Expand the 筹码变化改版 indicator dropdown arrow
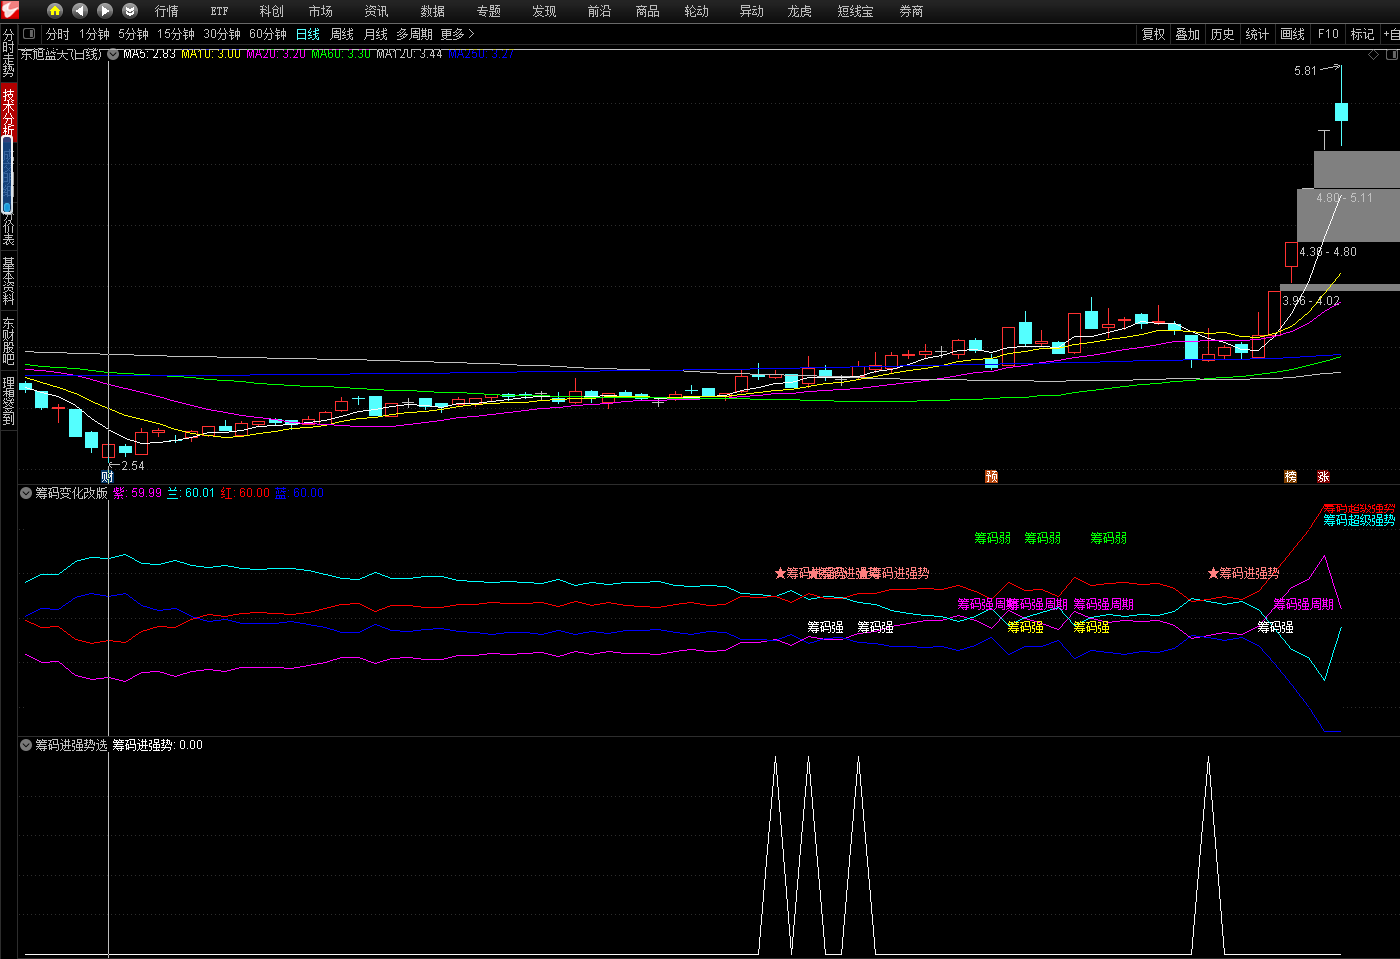1400x959 pixels. [x=26, y=493]
